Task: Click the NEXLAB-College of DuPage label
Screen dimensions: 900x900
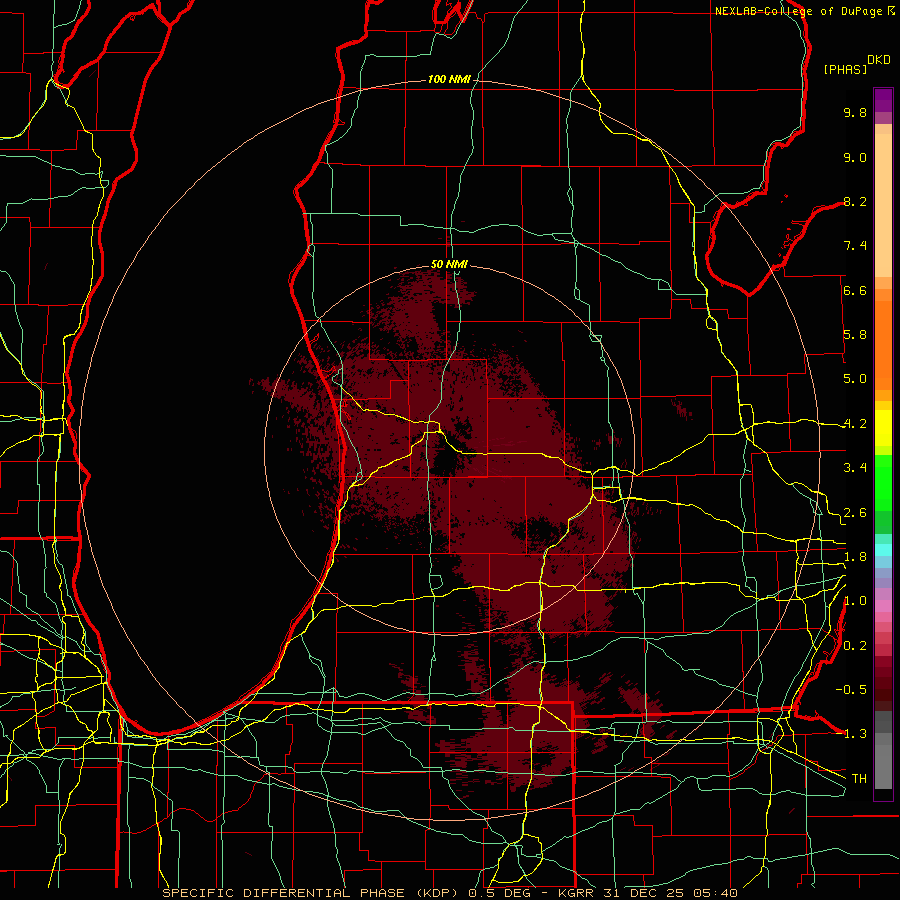Action: pyautogui.click(x=798, y=11)
